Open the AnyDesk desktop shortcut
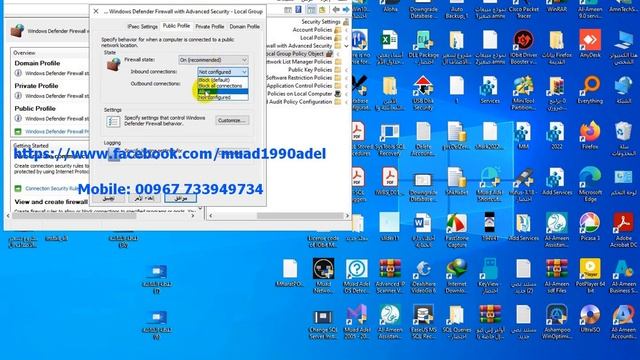The image size is (640, 360). (x=590, y=44)
